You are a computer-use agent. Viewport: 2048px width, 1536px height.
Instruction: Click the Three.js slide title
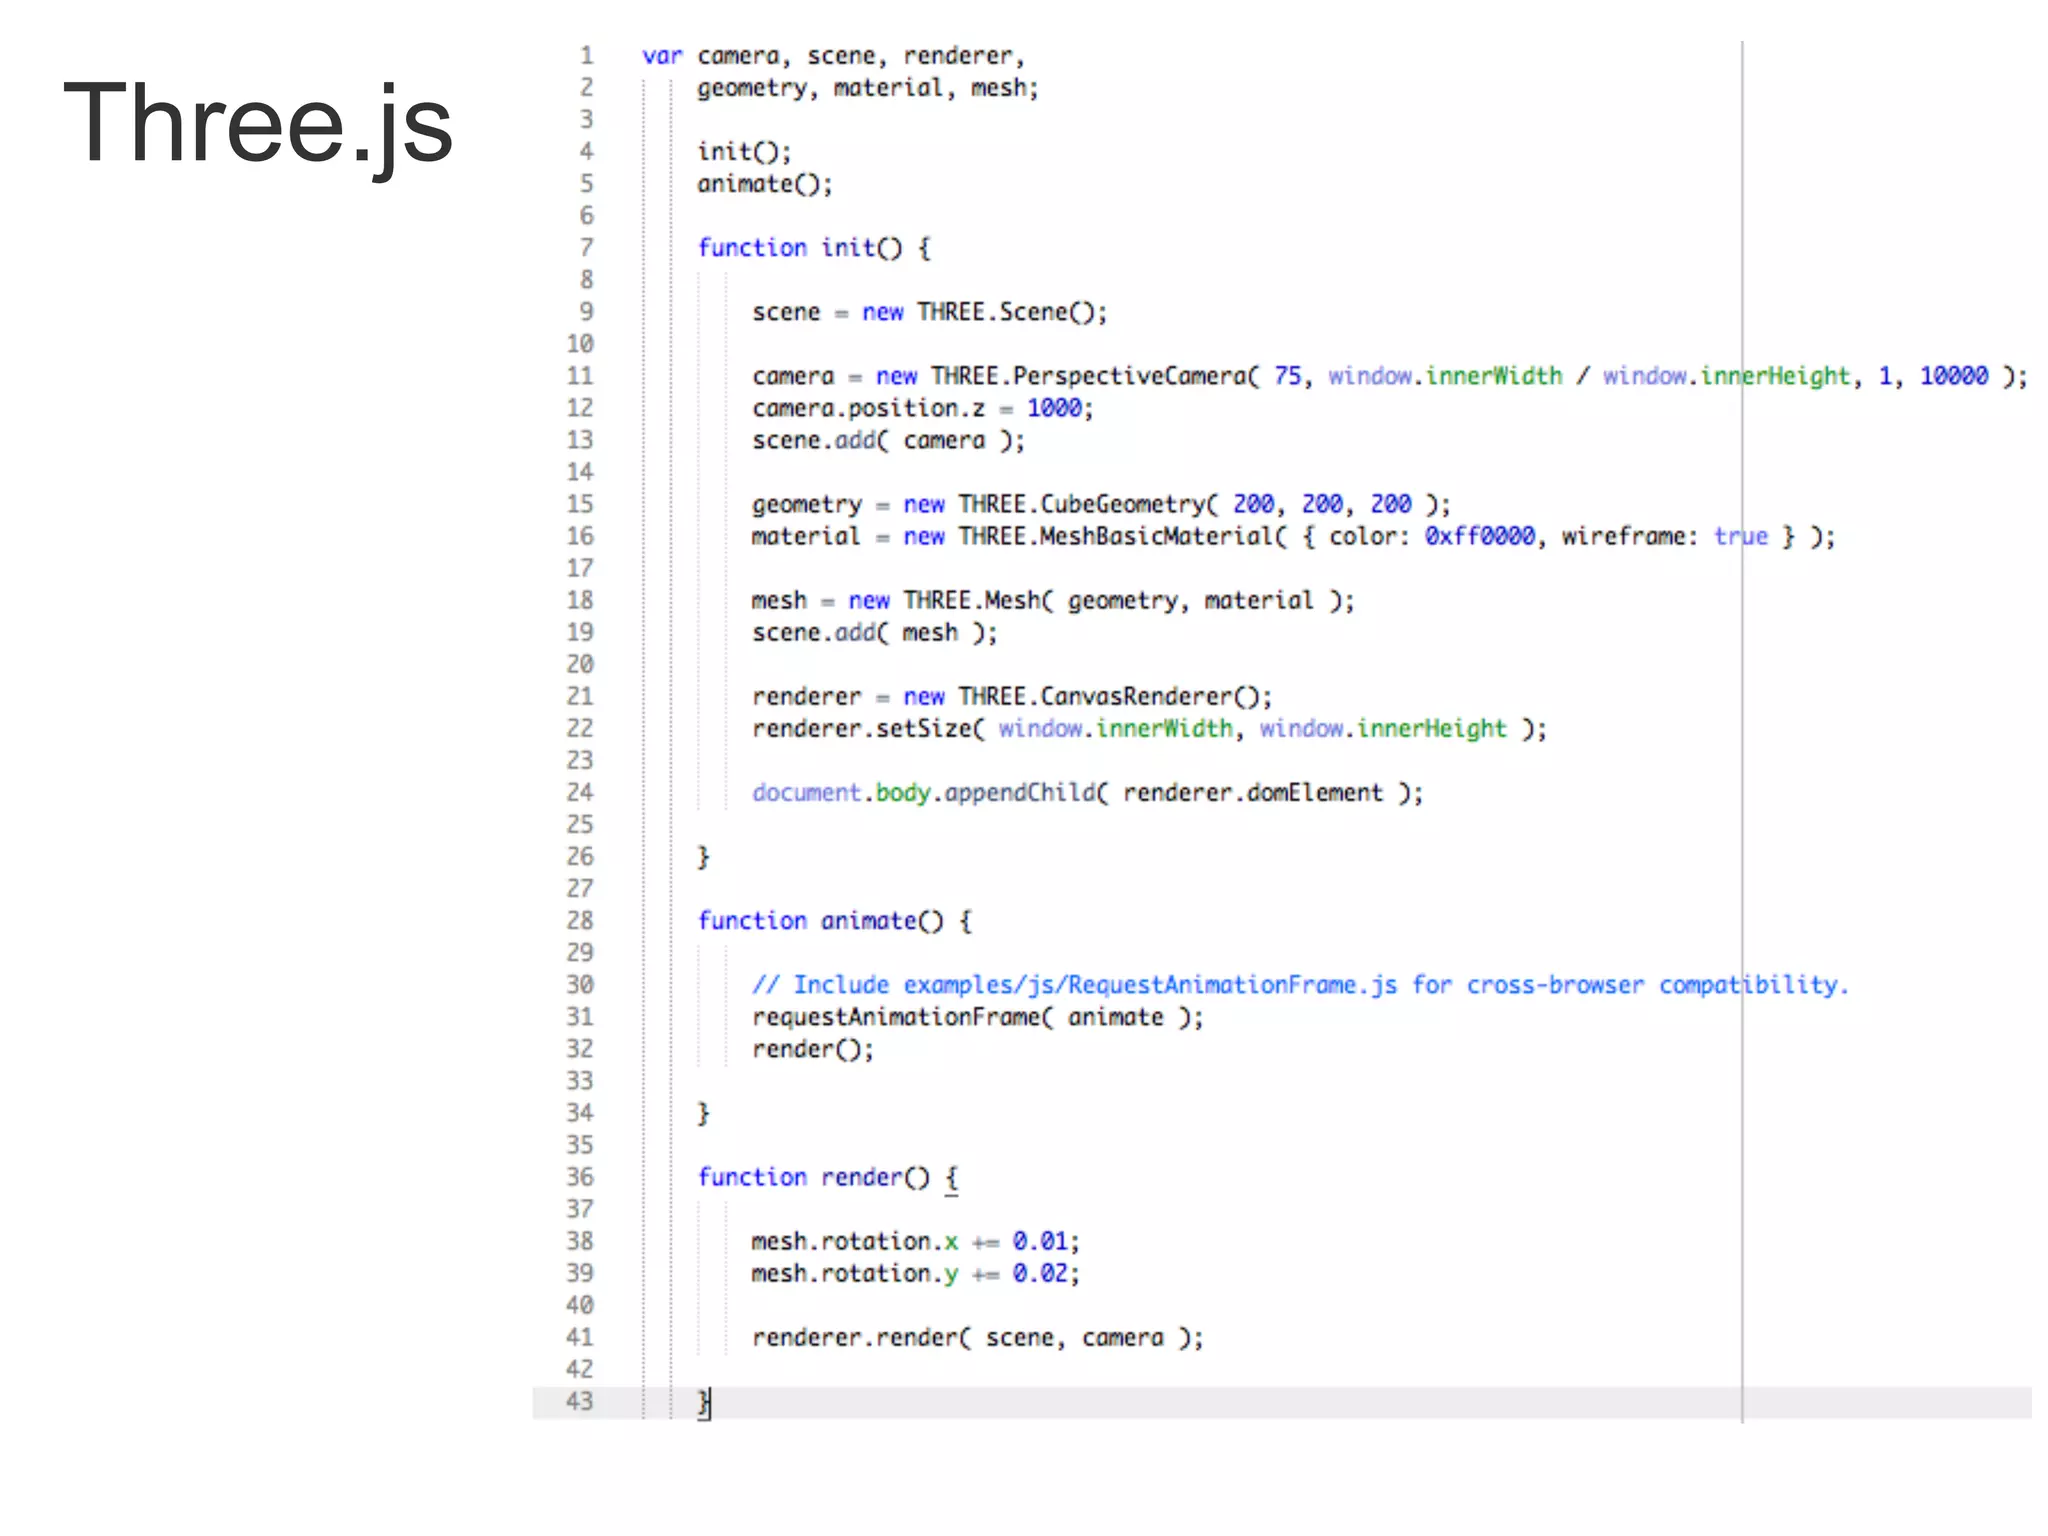coord(258,124)
